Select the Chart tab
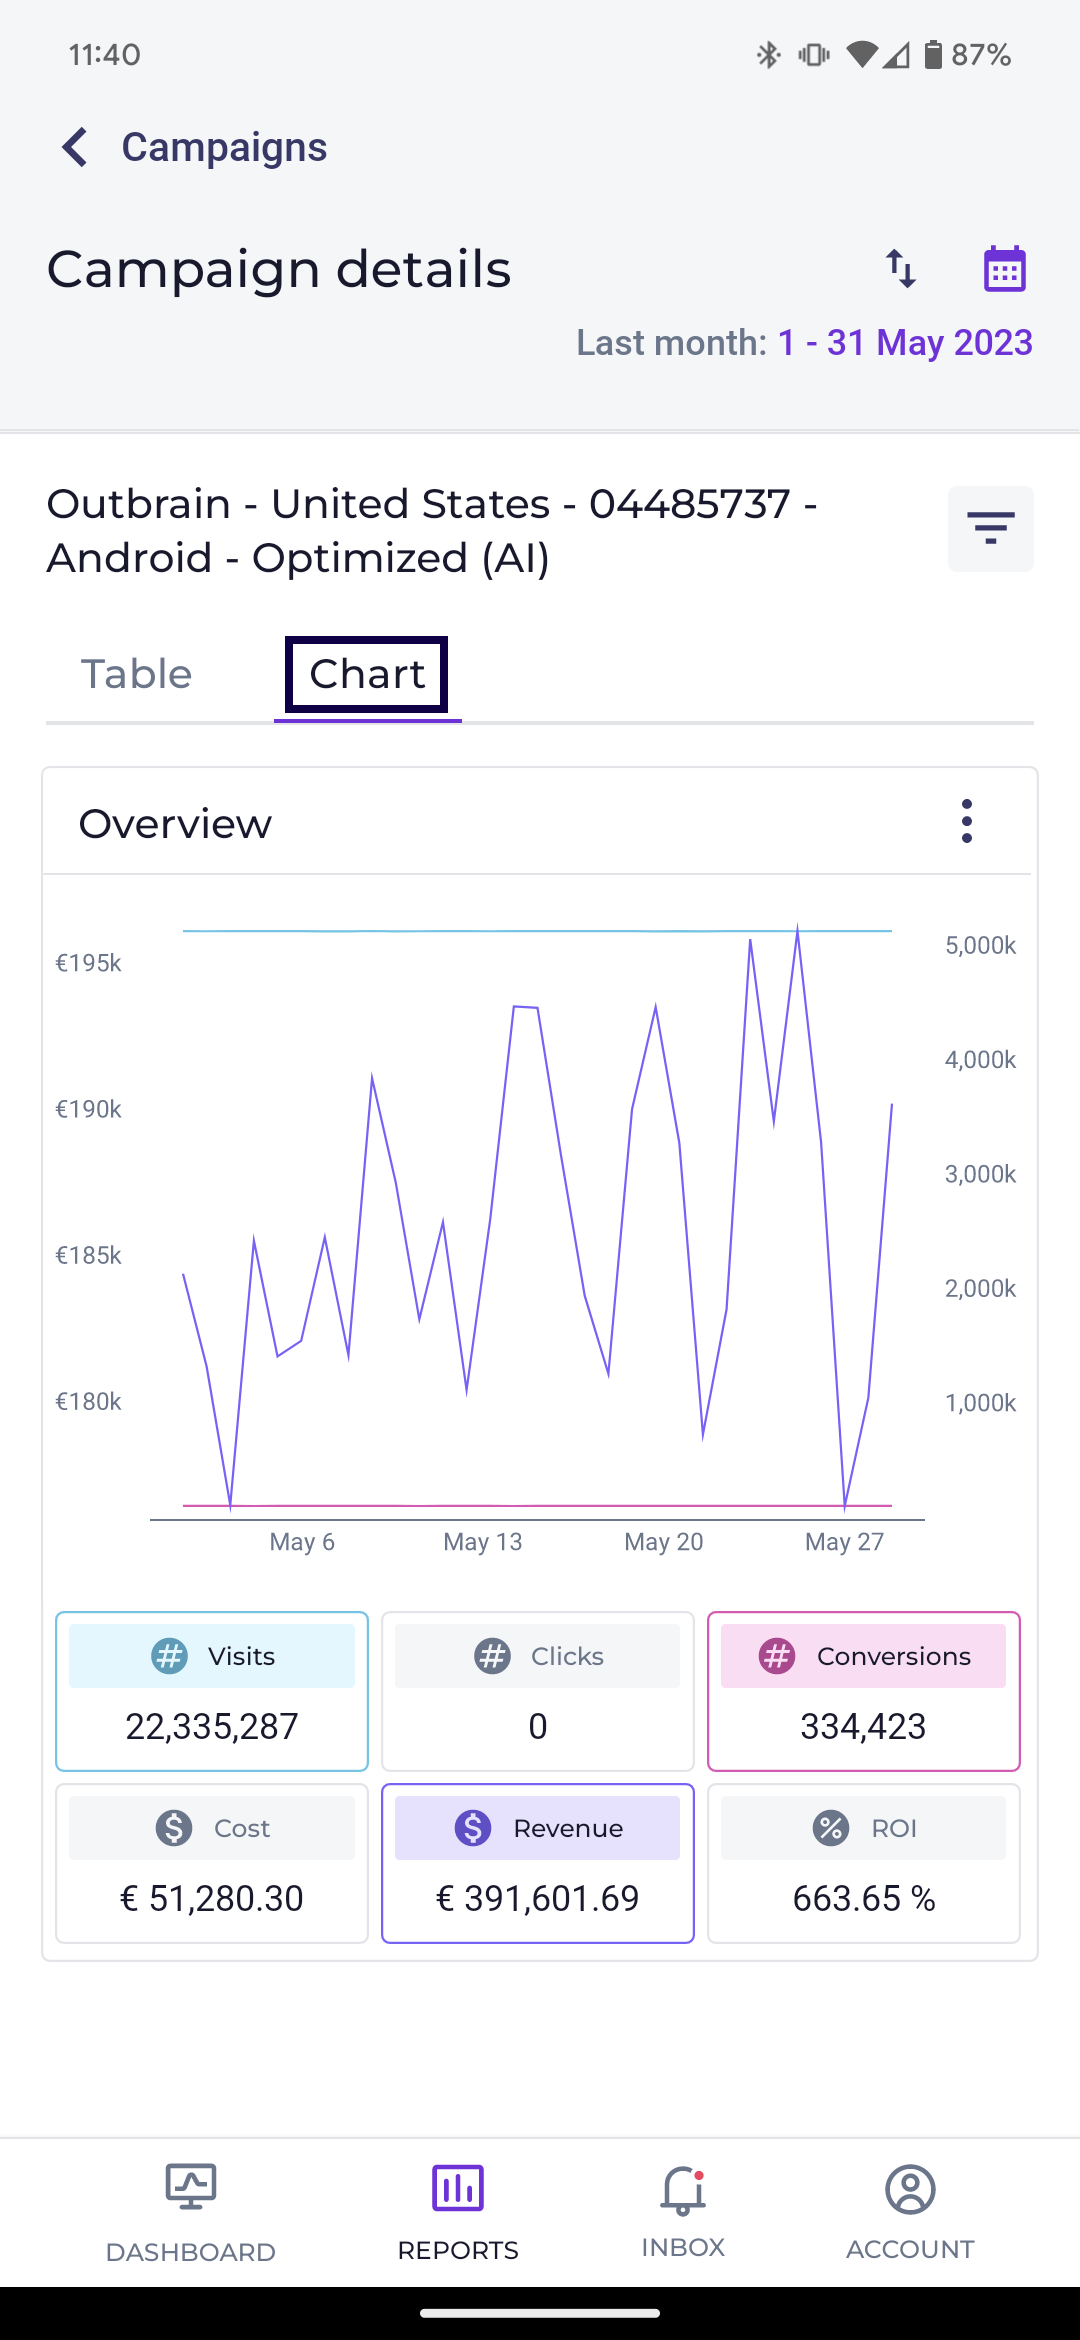The height and width of the screenshot is (2340, 1080). pyautogui.click(x=367, y=674)
